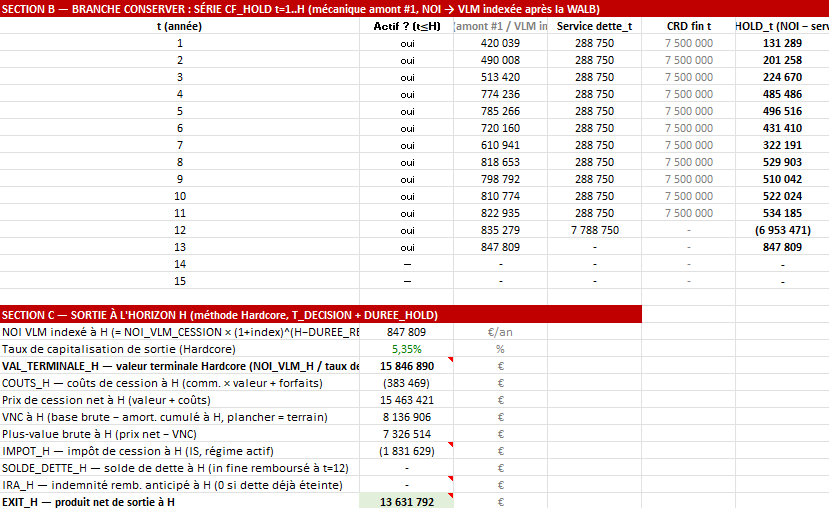Select HOLD value 131 289
This screenshot has width=829, height=508.
tap(782, 43)
